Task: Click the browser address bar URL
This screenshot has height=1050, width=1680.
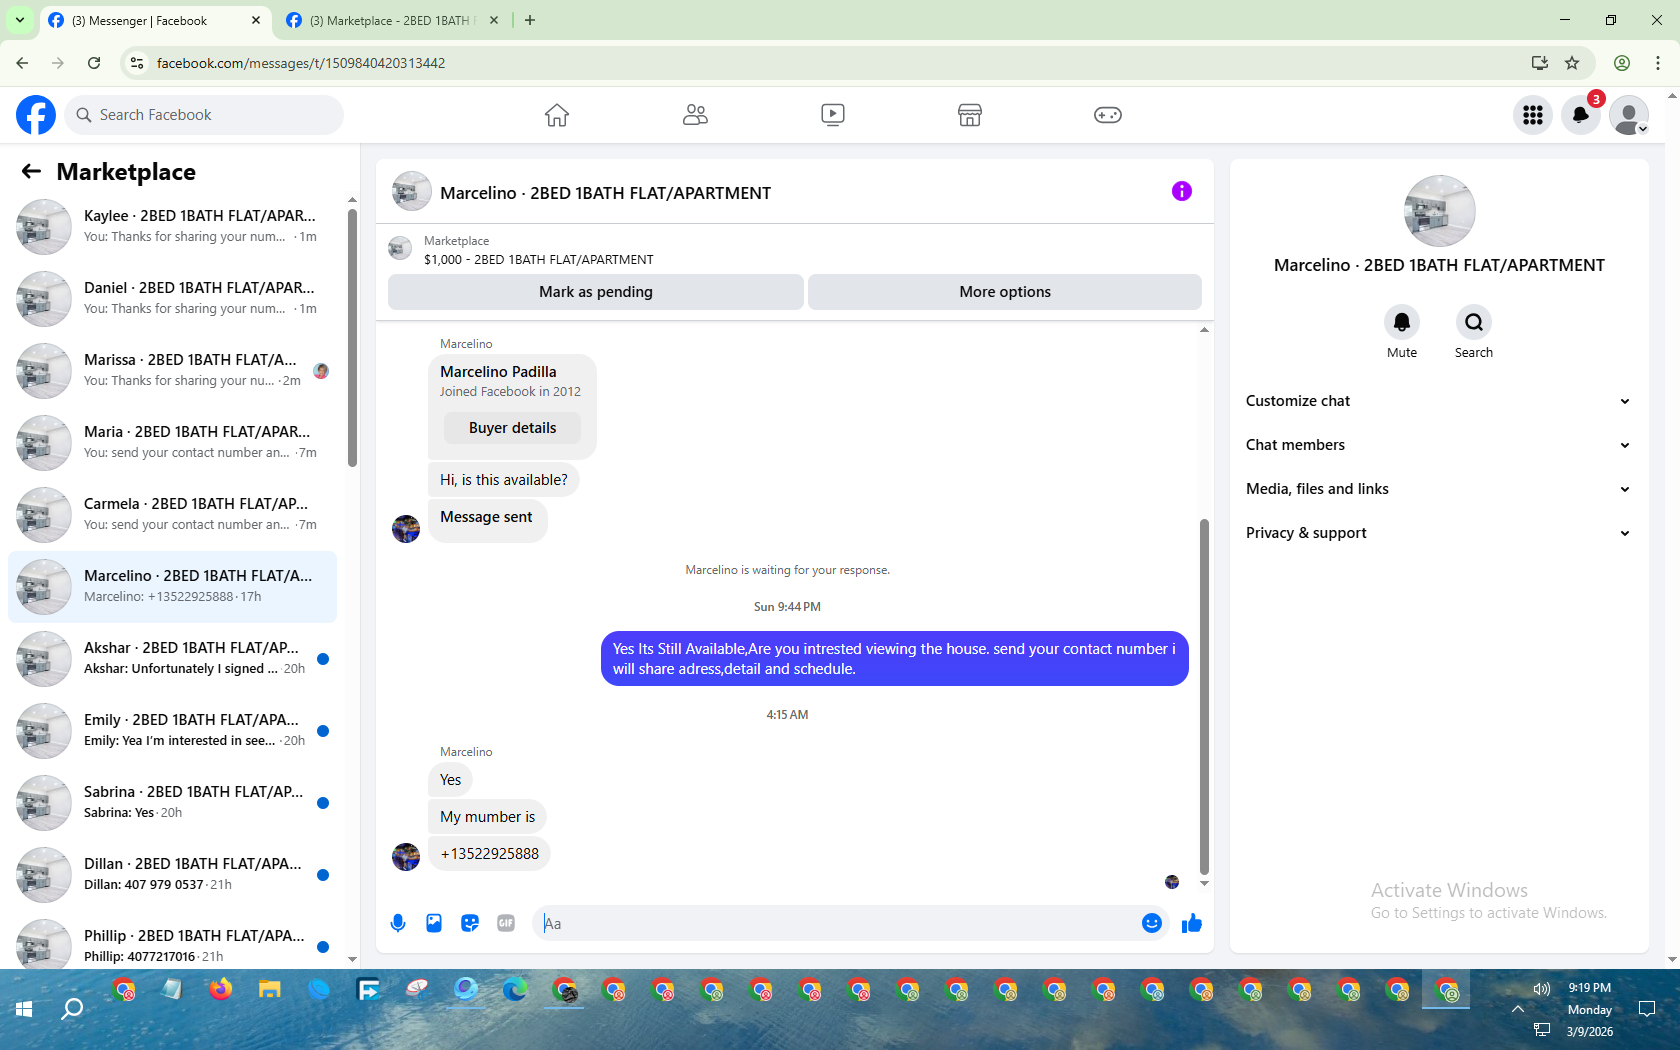Action: [301, 63]
